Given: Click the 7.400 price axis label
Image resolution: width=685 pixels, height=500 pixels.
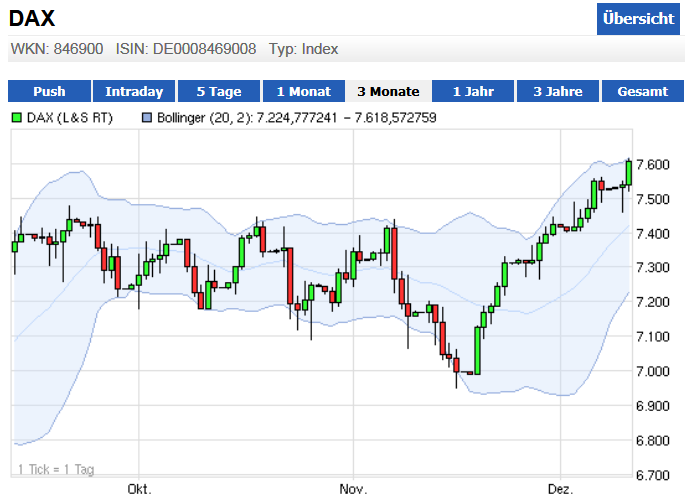Looking at the screenshot, I should pyautogui.click(x=653, y=234).
